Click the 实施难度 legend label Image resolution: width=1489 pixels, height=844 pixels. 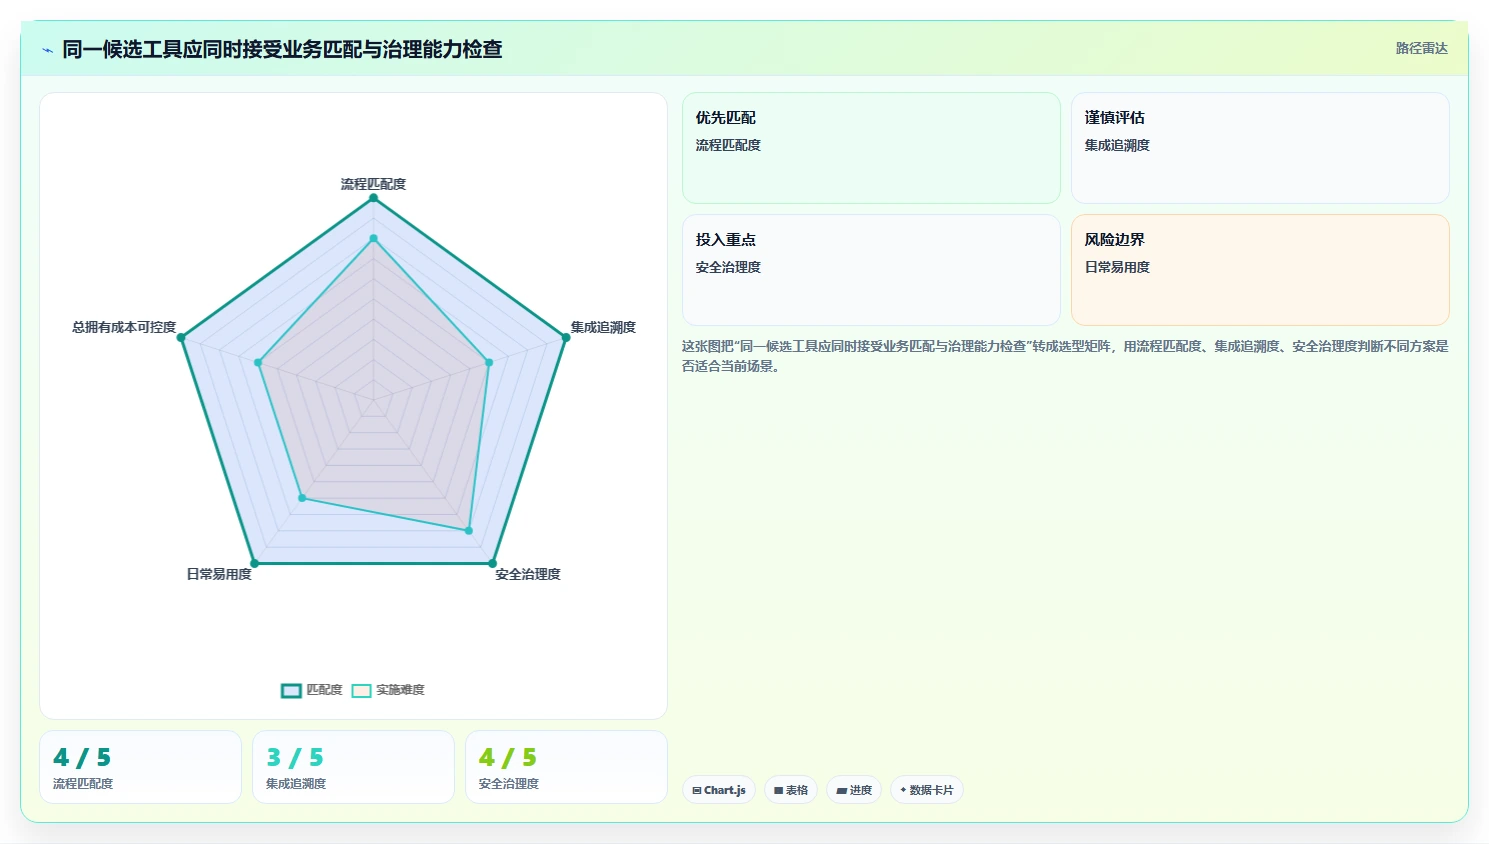[x=400, y=690]
